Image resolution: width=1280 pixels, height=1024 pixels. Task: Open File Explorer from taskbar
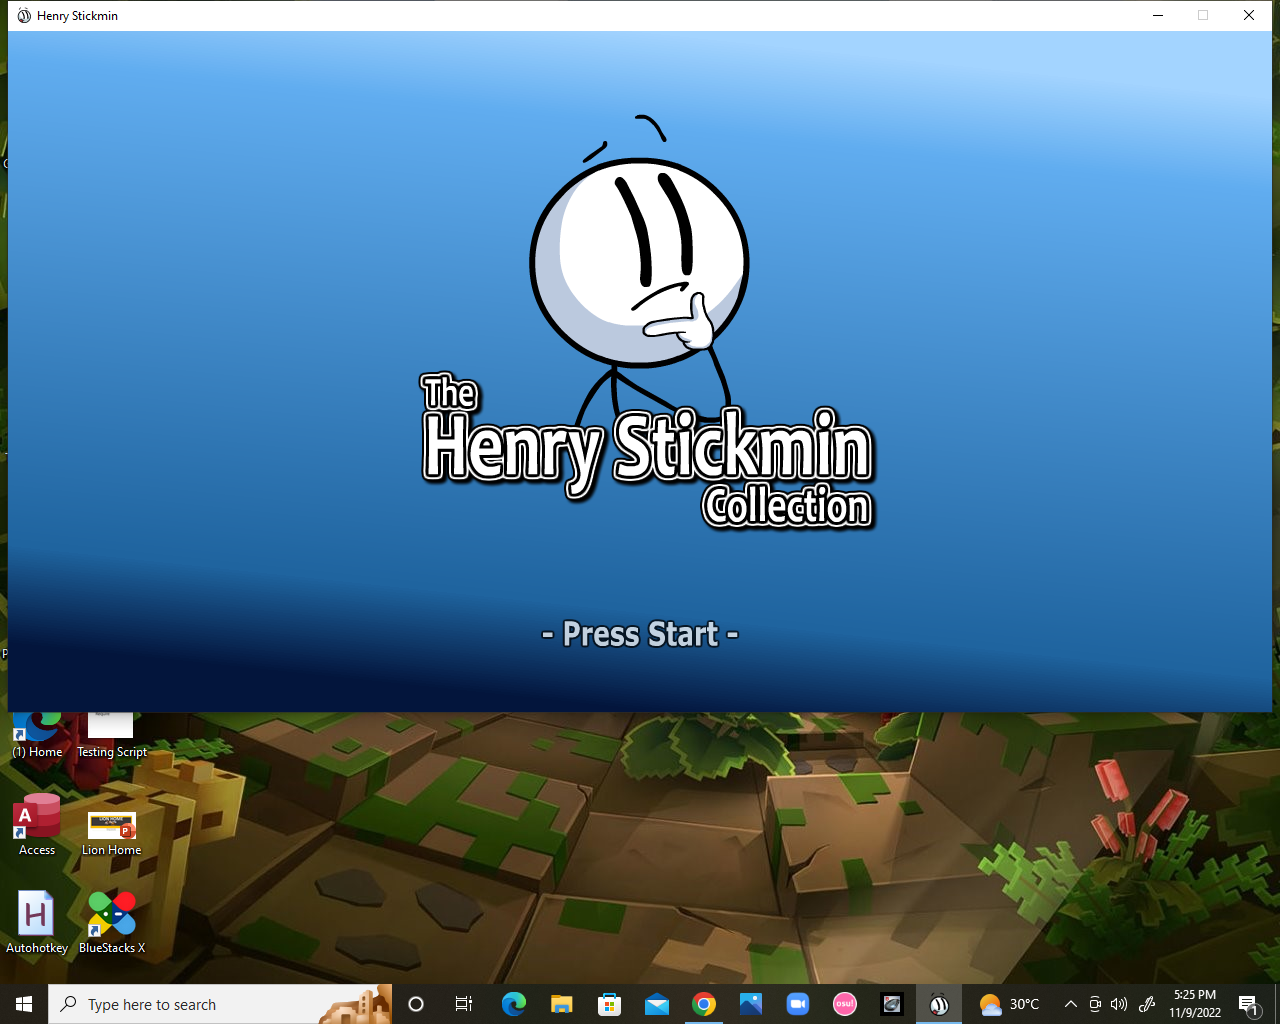[561, 1004]
